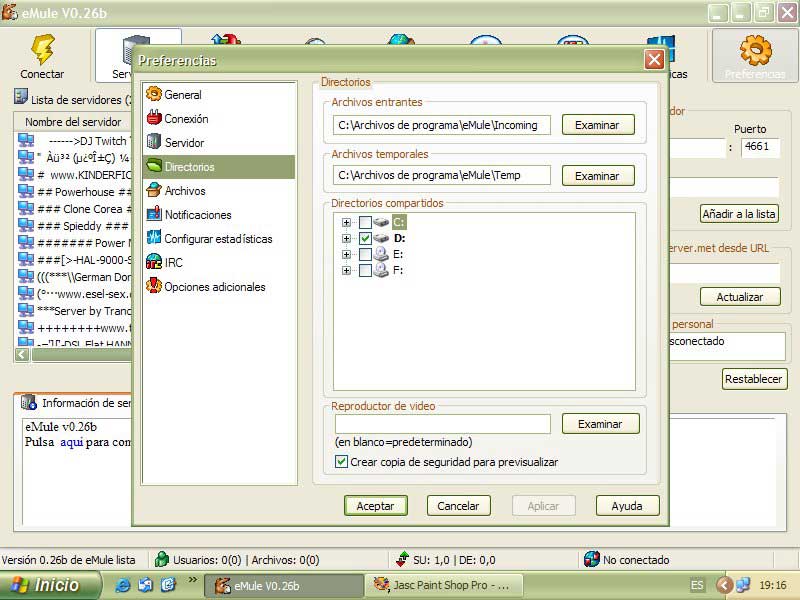Expand the C: drive tree node
800x600 pixels.
point(346,222)
